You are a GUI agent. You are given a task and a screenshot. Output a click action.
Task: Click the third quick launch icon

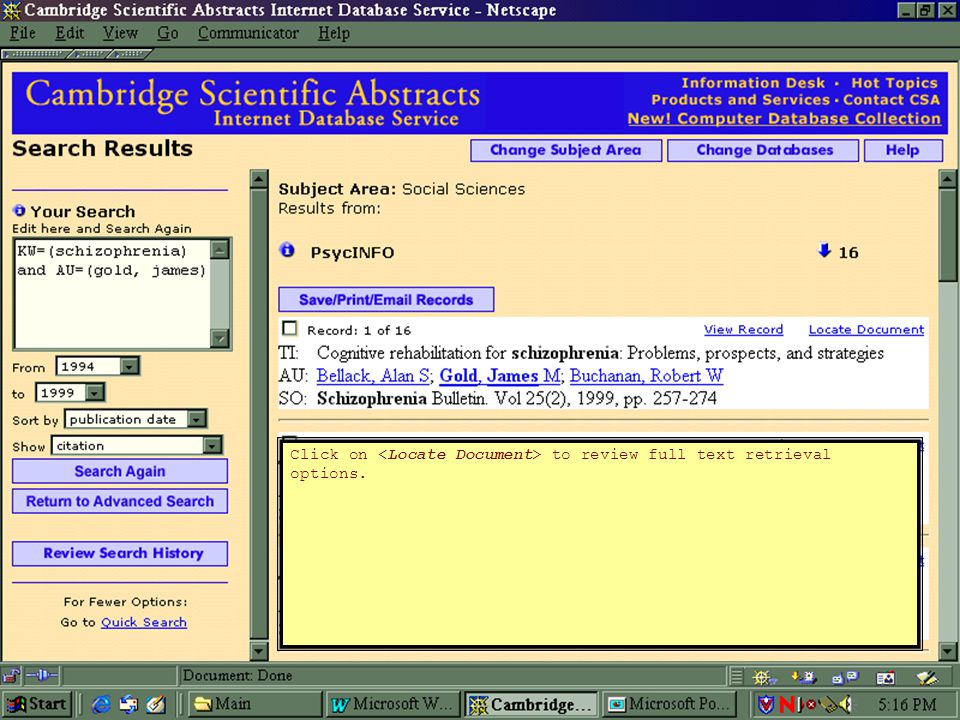[x=156, y=705]
